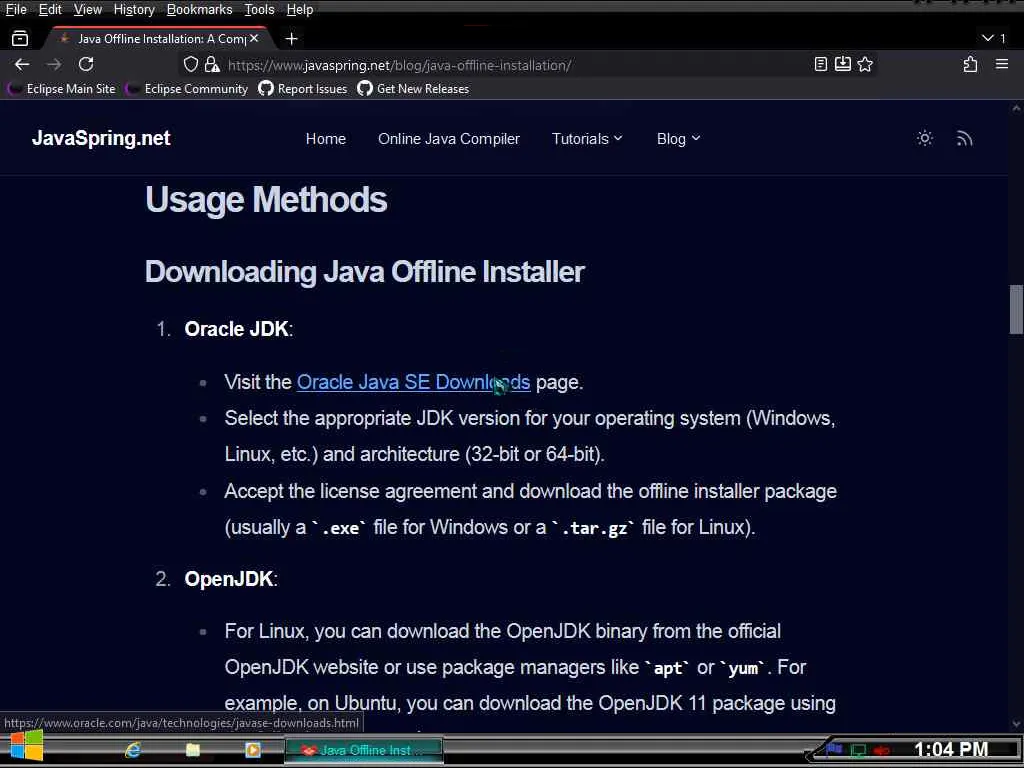Close the Java Offline Installation tab
Viewport: 1024px width, 768px height.
tap(254, 39)
